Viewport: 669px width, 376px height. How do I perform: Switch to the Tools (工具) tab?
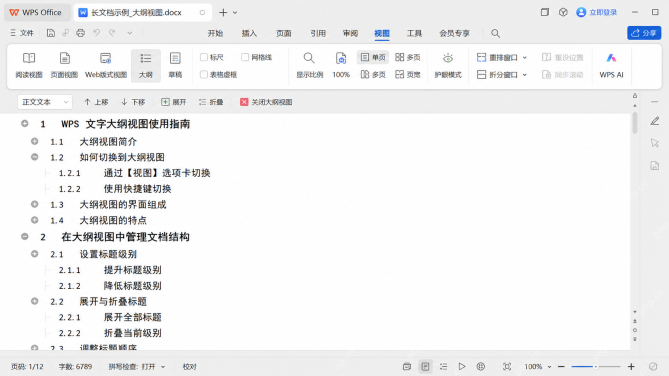414,33
